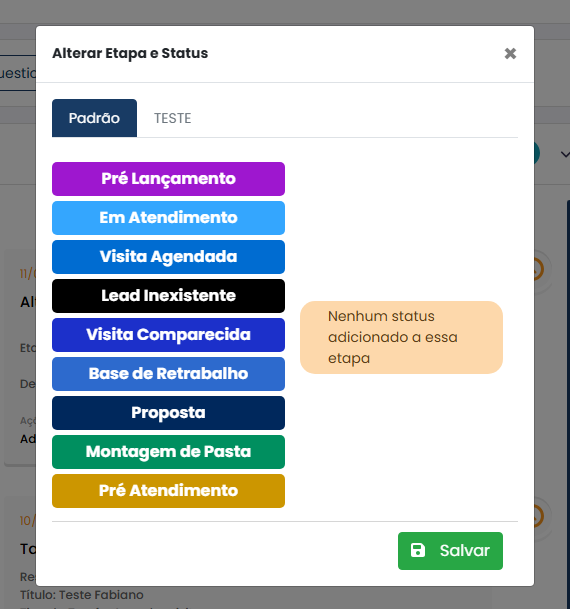
Task: Select the Proposta stage
Action: click(x=169, y=413)
